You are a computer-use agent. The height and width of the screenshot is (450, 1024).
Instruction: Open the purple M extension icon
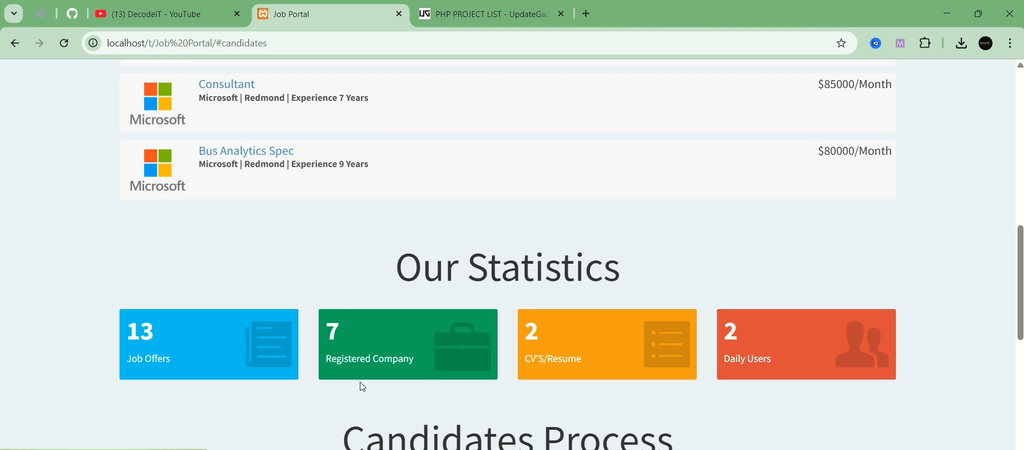pyautogui.click(x=900, y=43)
